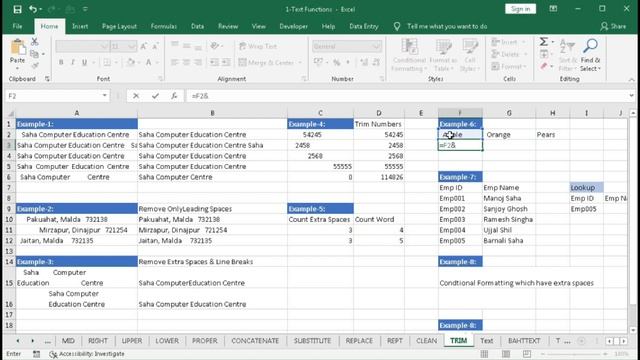Screen dimensions: 640x360
Task: Click the Fill Color bucket
Action: tap(131, 62)
